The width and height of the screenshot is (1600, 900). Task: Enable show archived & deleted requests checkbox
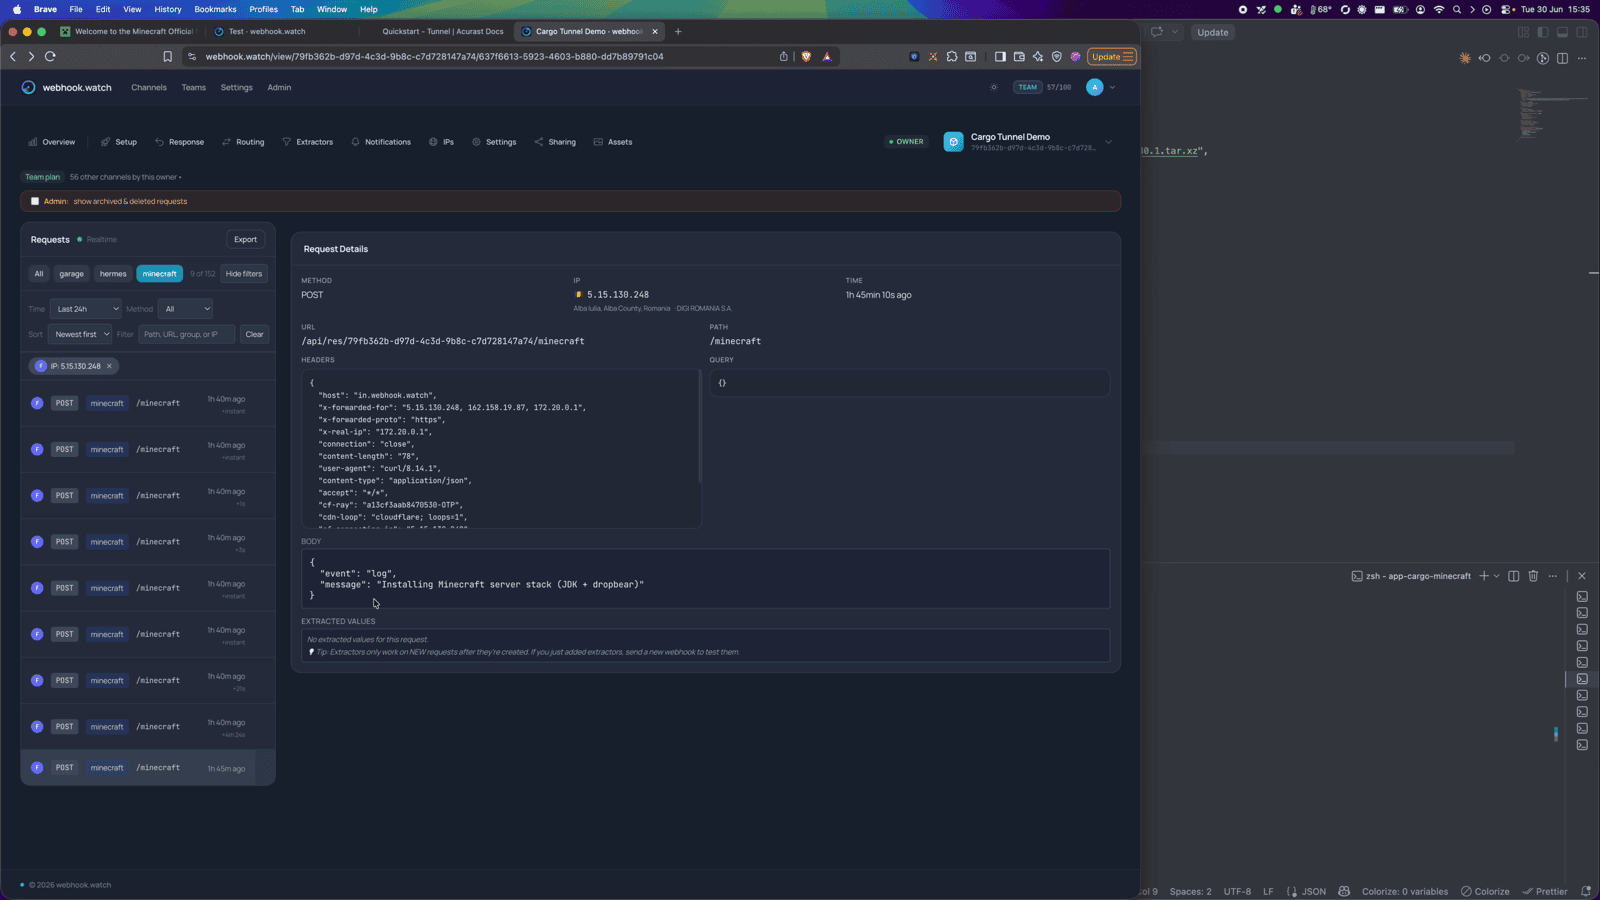click(35, 201)
